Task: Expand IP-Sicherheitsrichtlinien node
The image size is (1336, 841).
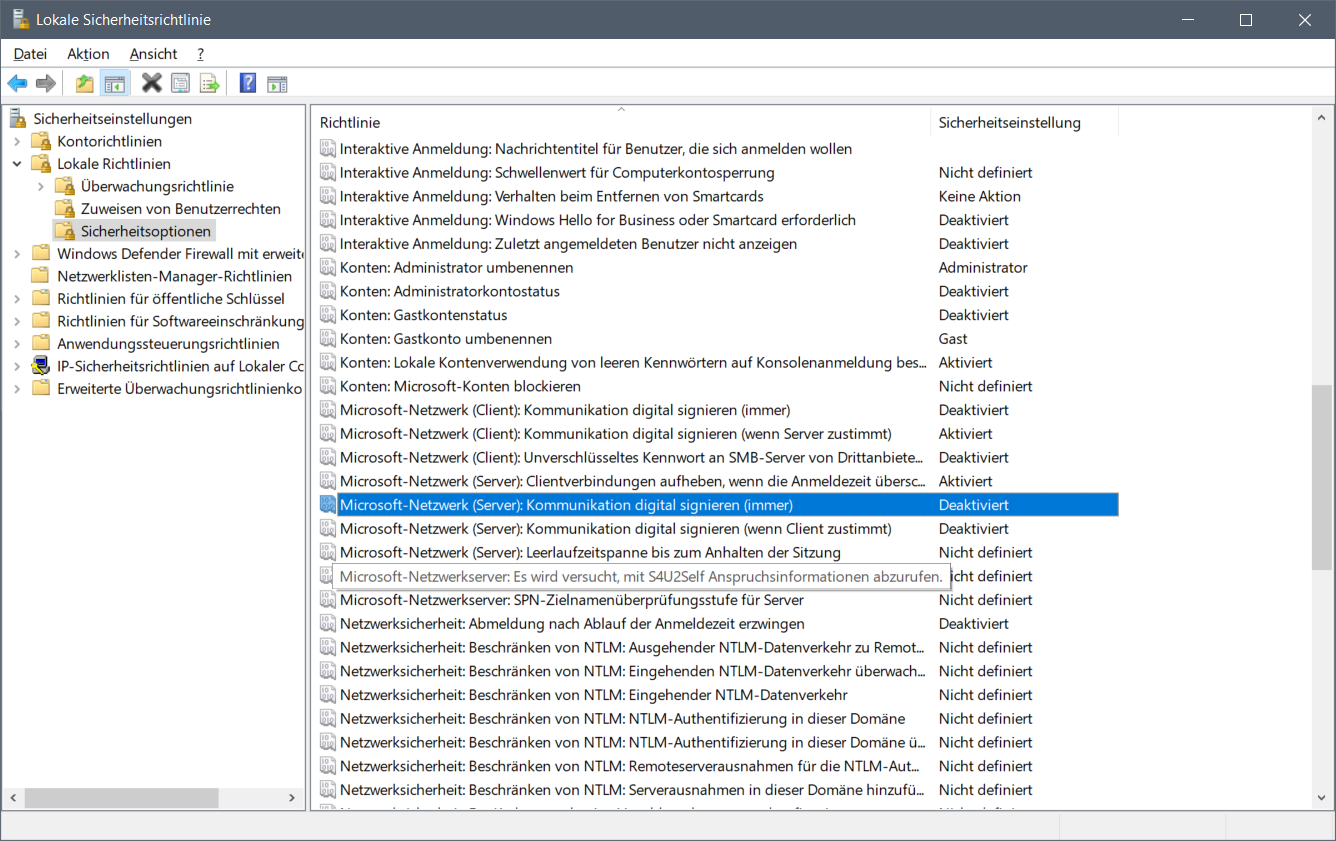Action: (17, 366)
